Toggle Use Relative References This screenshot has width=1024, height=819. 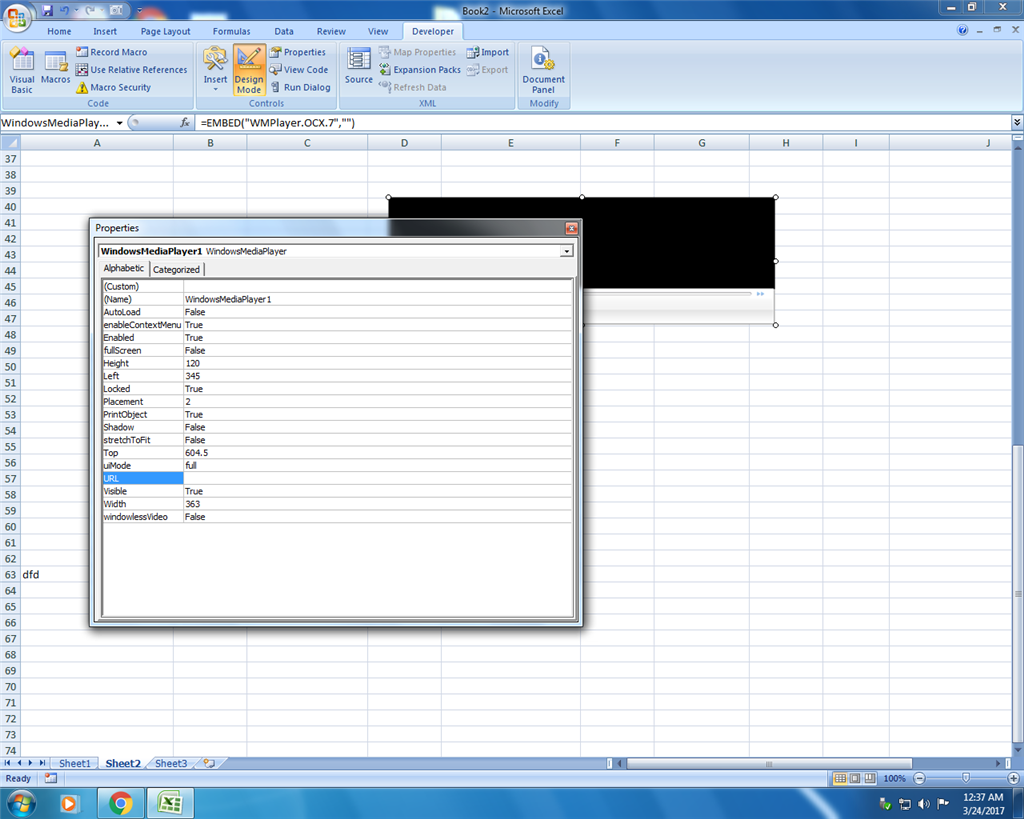click(131, 70)
